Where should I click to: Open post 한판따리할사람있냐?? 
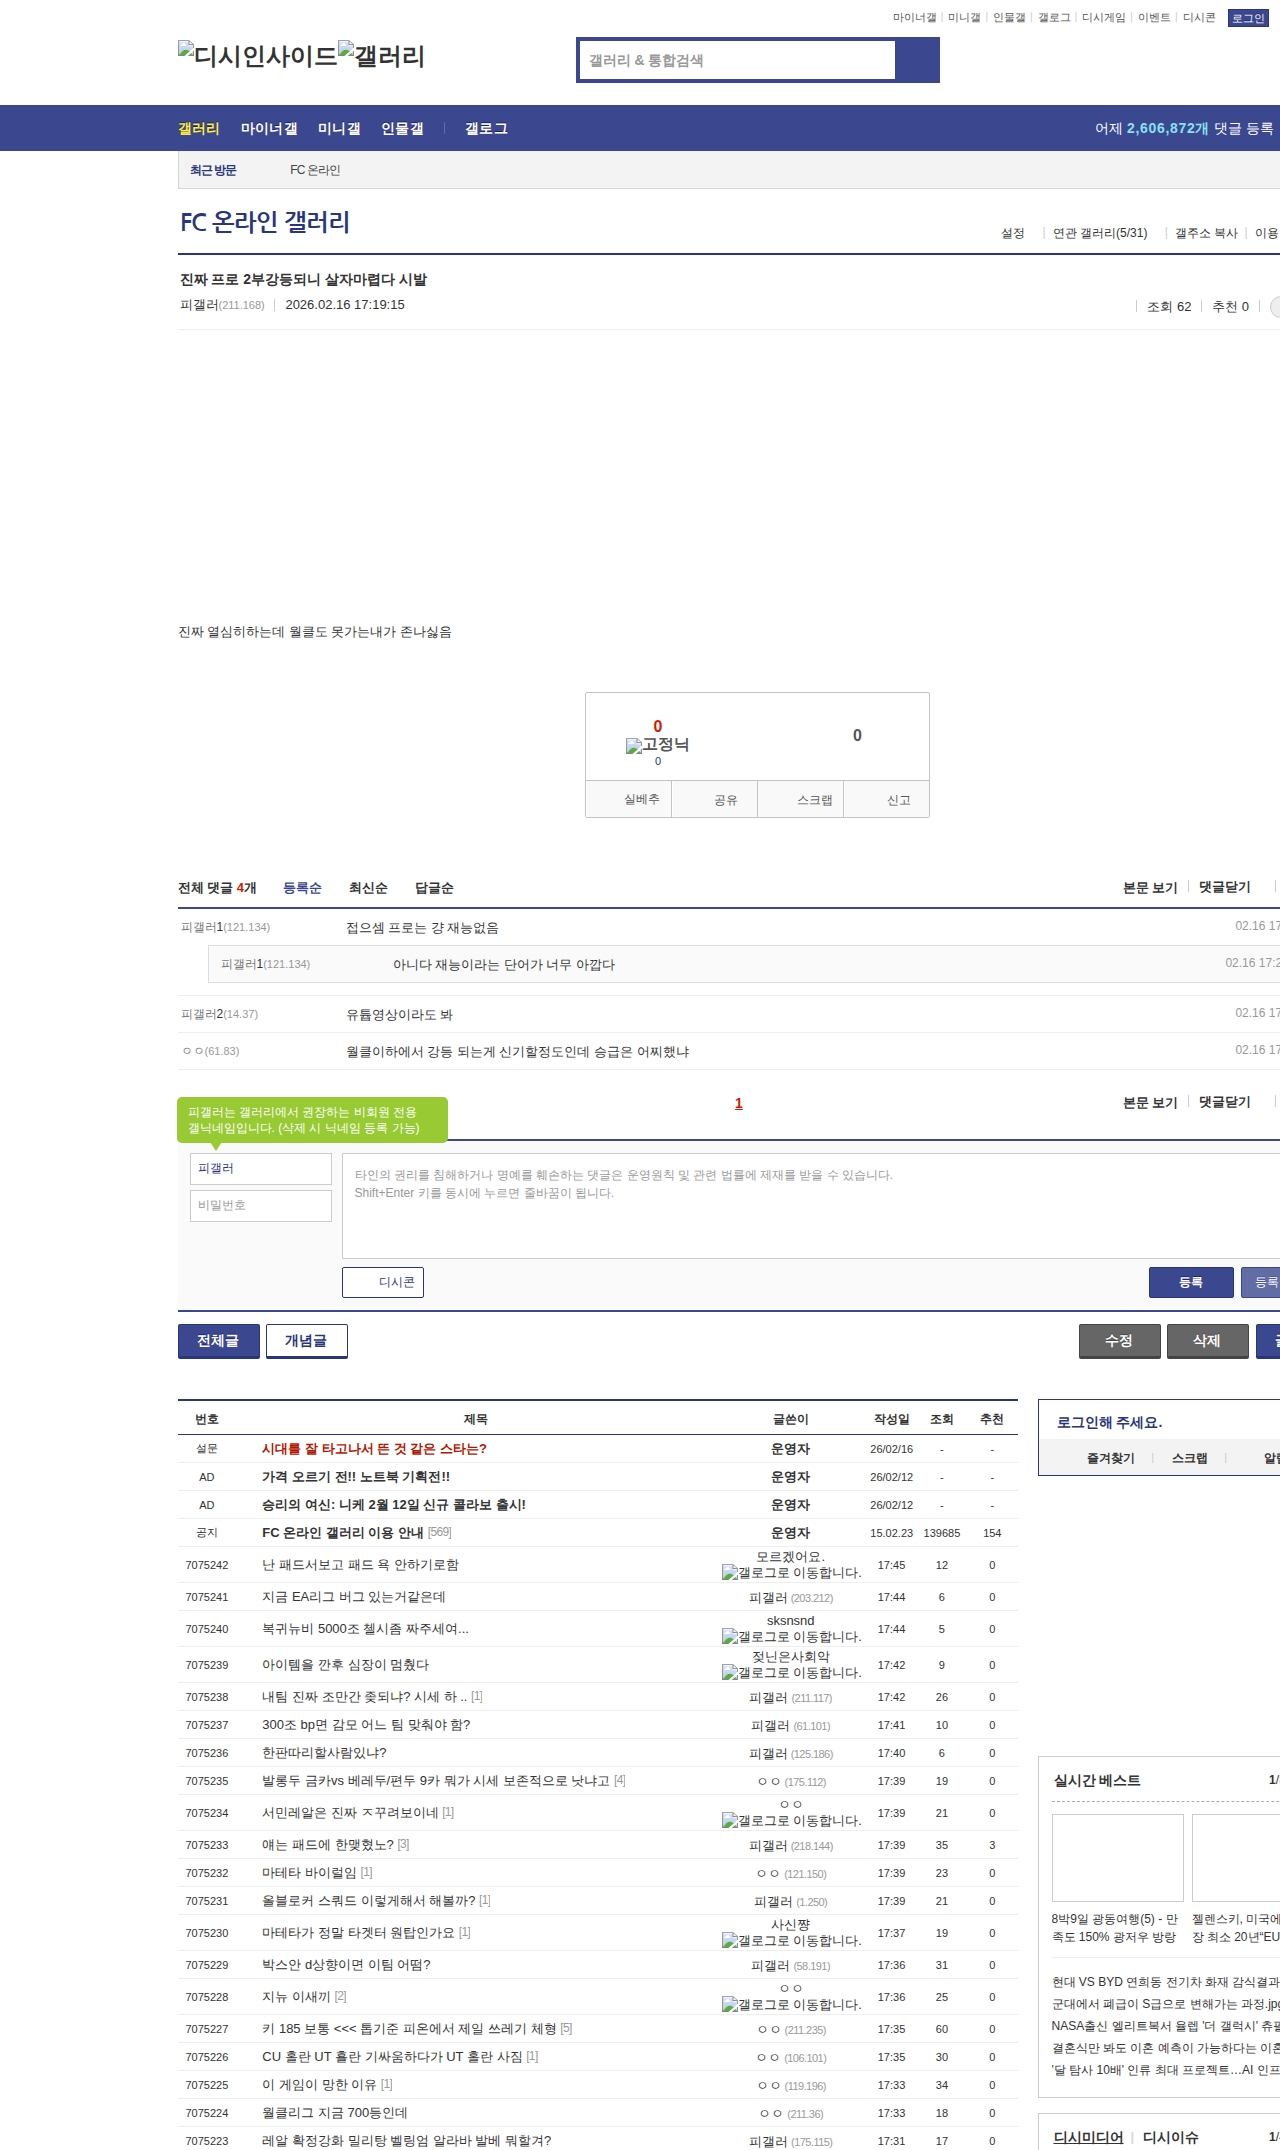[324, 1753]
